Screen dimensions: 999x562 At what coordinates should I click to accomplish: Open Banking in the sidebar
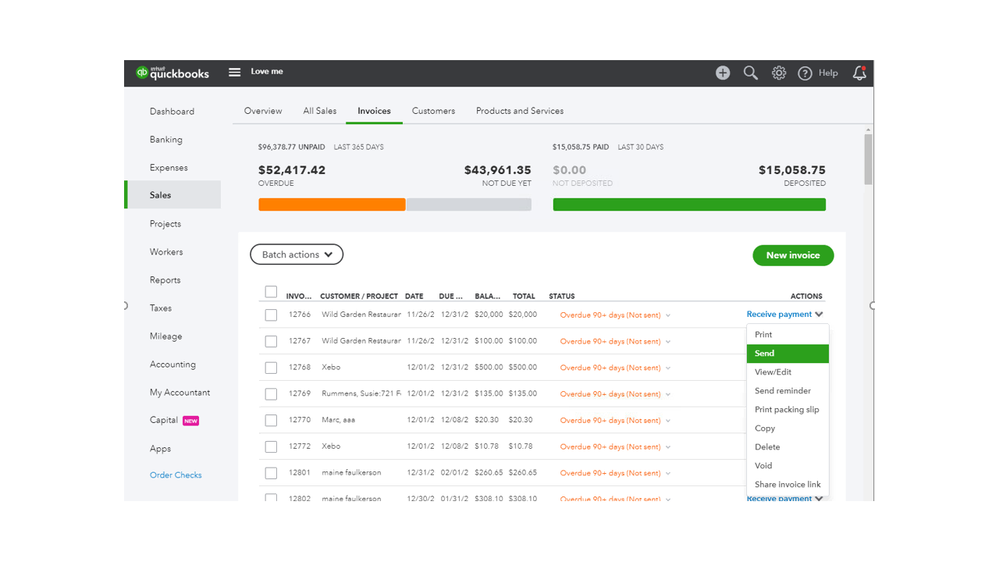coord(166,140)
